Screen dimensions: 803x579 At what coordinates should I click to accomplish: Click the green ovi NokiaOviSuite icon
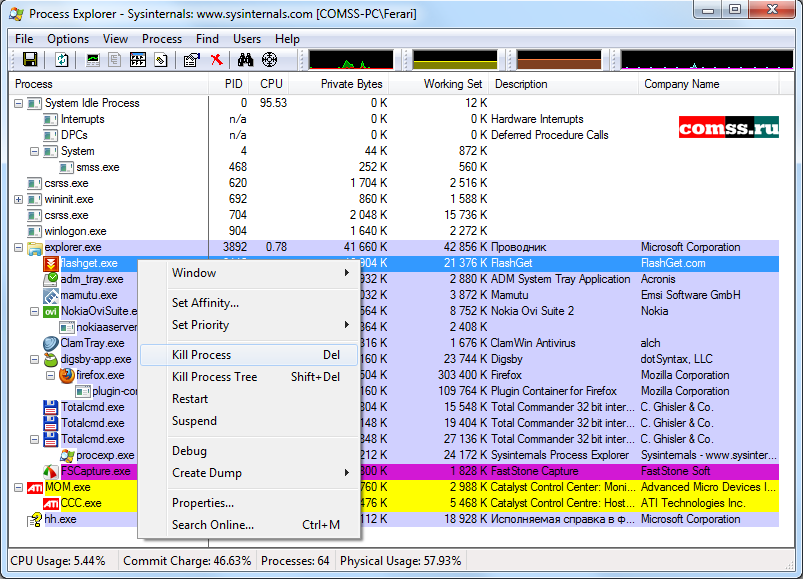click(x=51, y=311)
